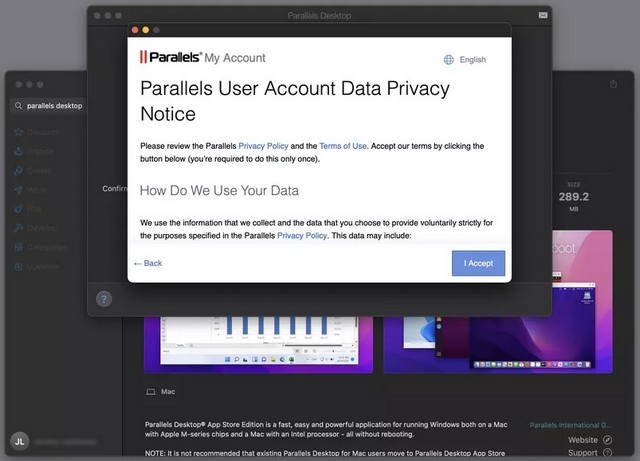This screenshot has width=640, height=461.
Task: Click the help question mark icon
Action: 104,298
